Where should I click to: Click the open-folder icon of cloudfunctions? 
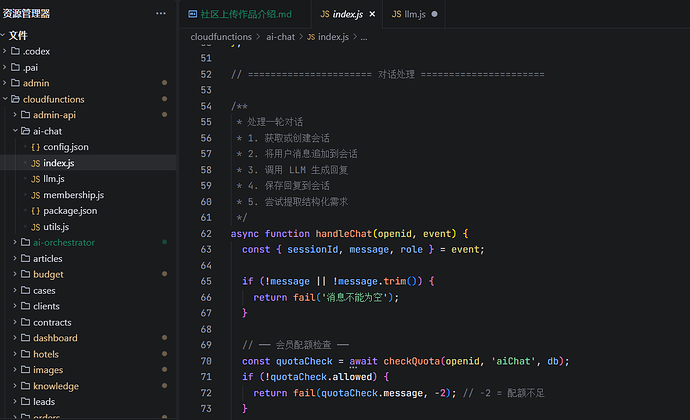(x=15, y=99)
